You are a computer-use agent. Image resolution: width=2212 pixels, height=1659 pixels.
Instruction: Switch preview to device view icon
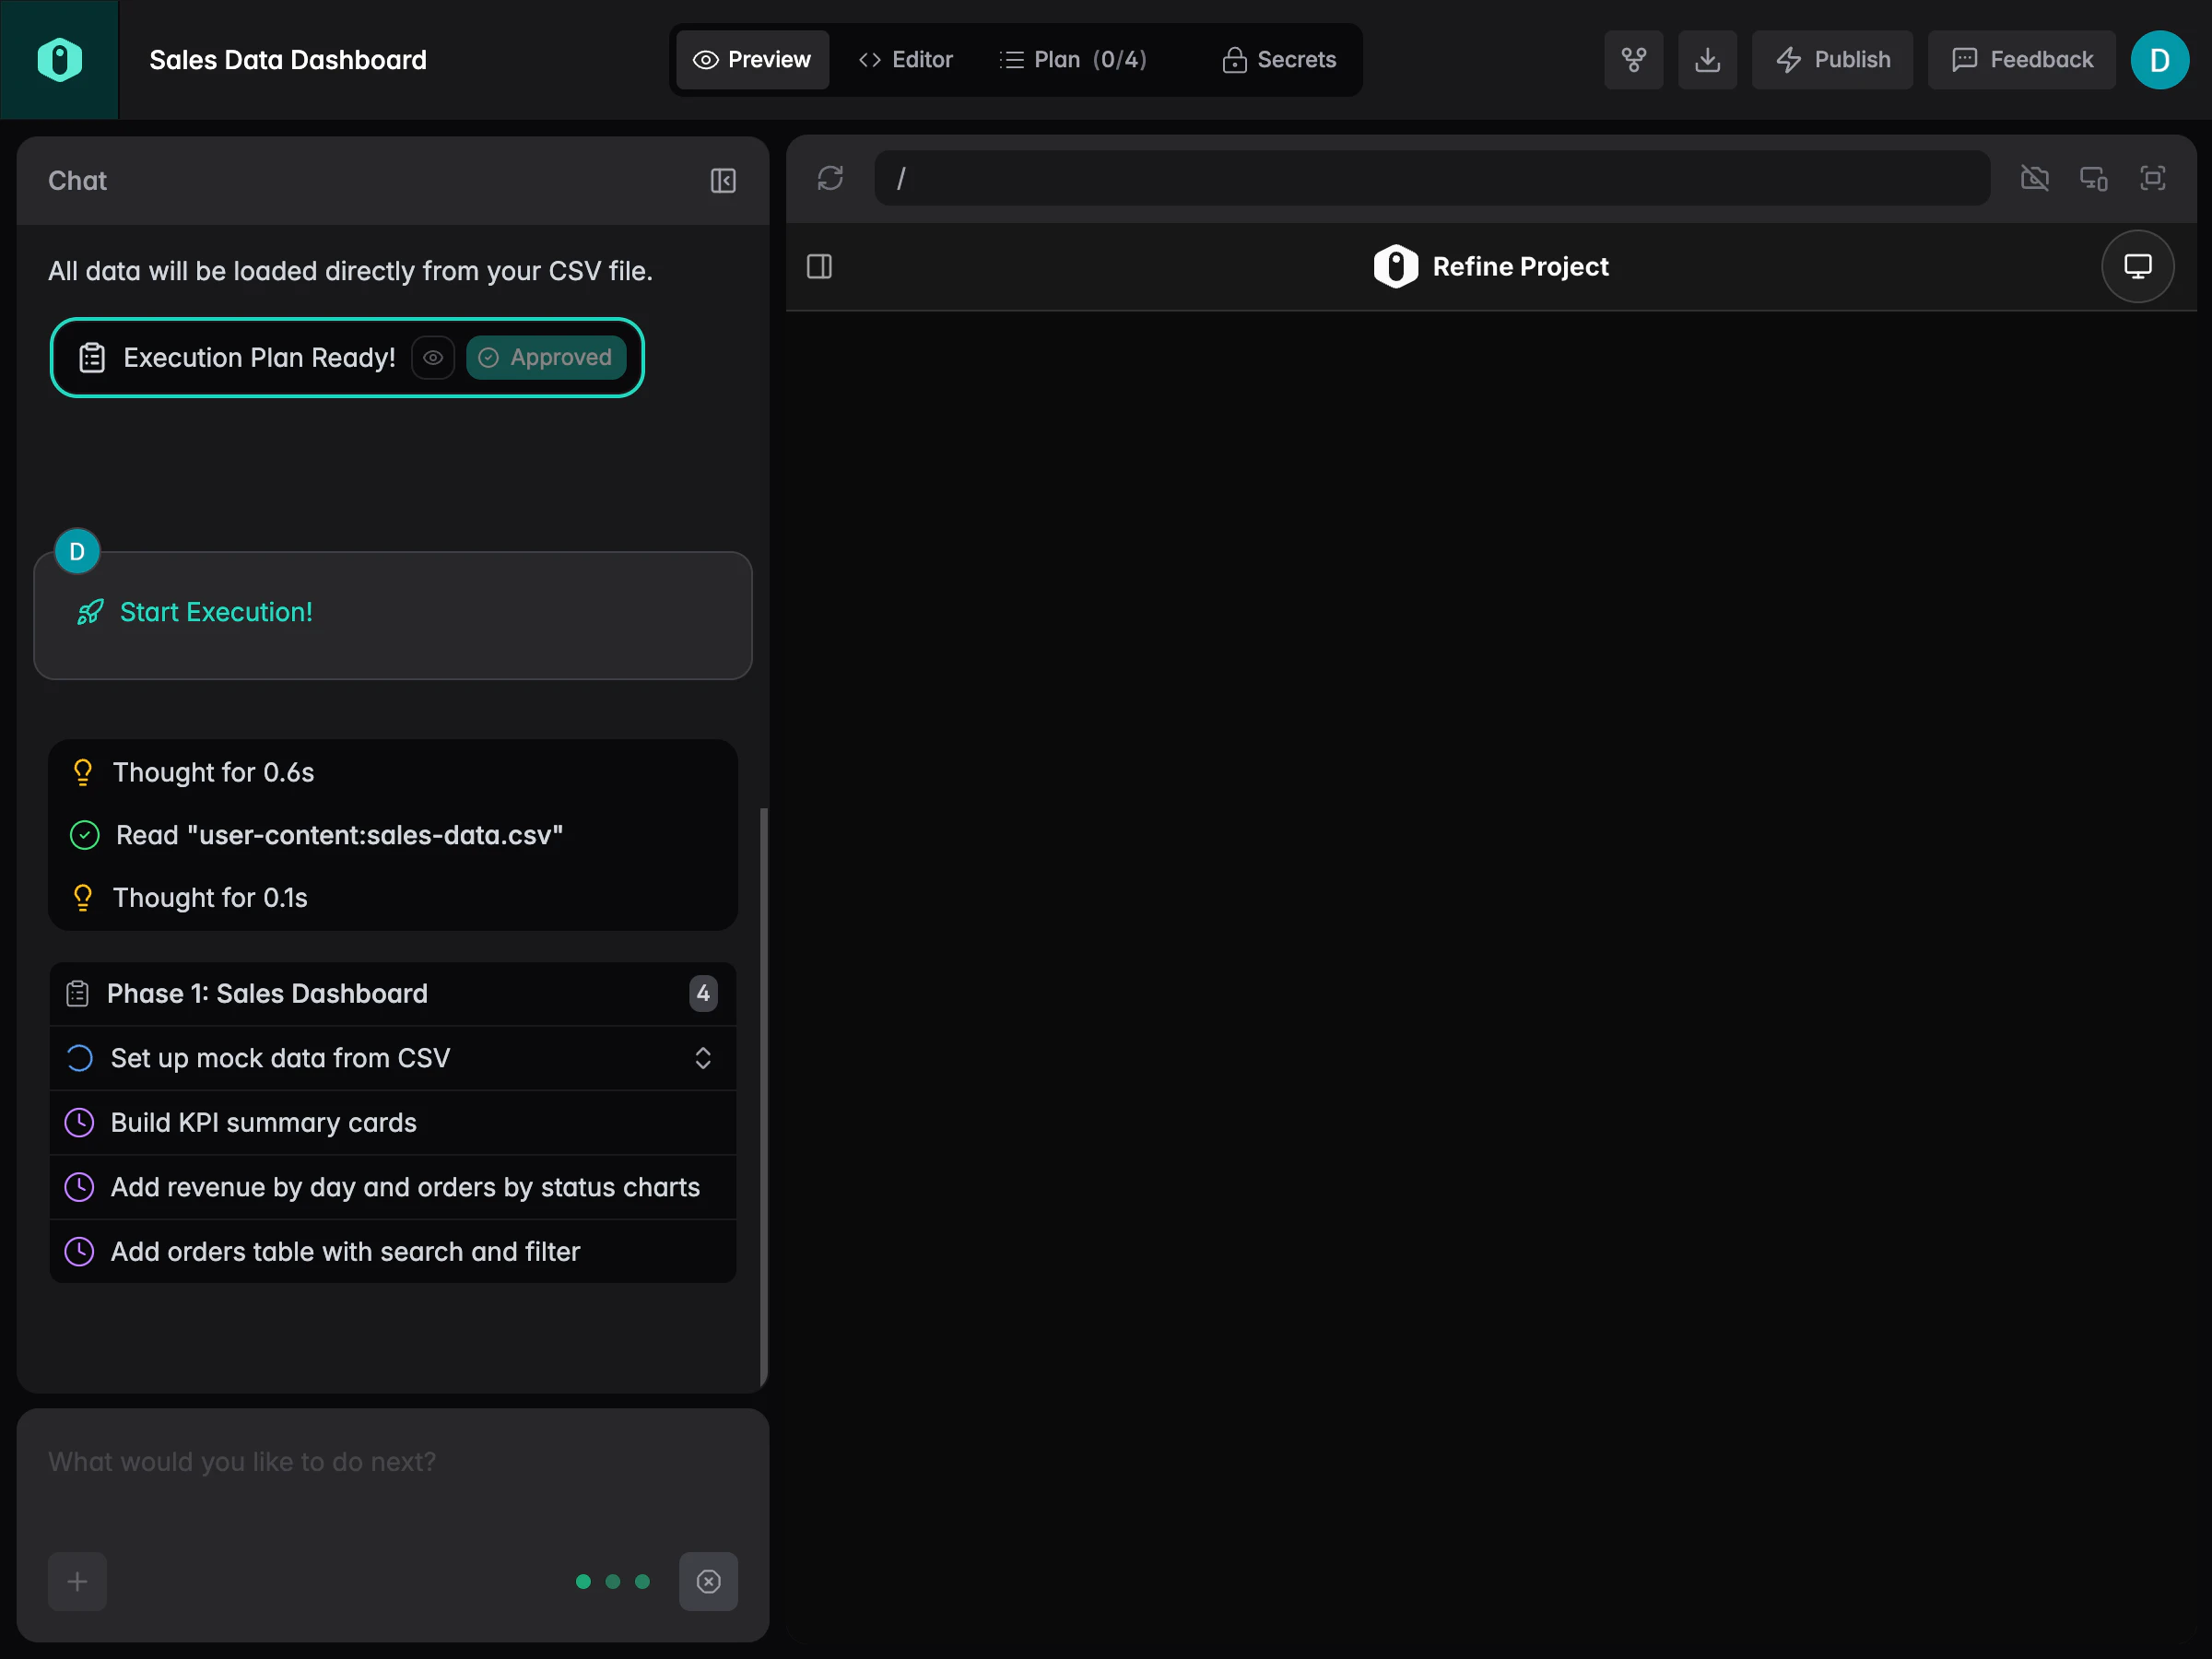click(2094, 178)
